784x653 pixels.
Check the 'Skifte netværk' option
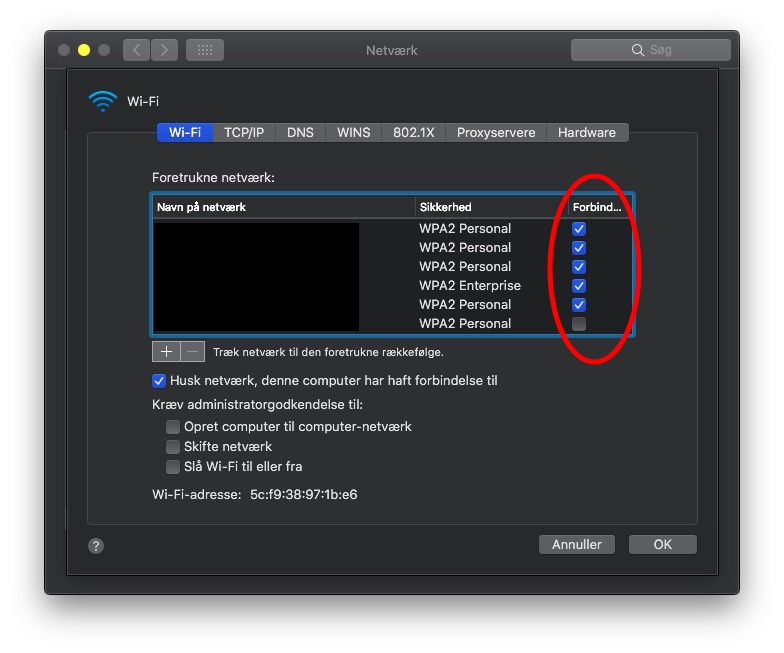(x=173, y=446)
